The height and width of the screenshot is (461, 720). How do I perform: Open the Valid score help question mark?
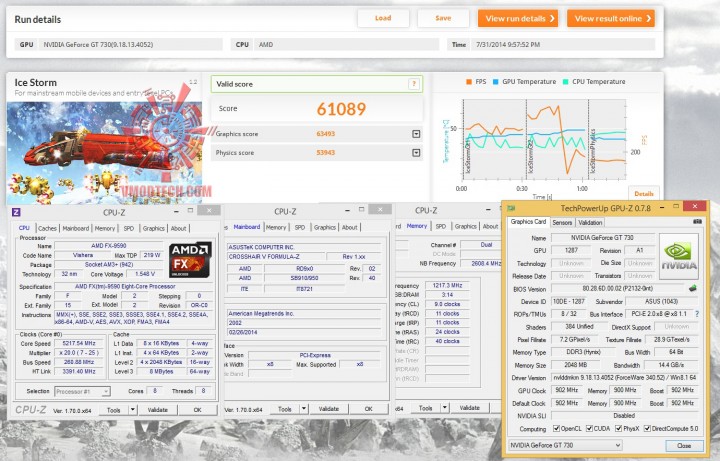pos(413,84)
